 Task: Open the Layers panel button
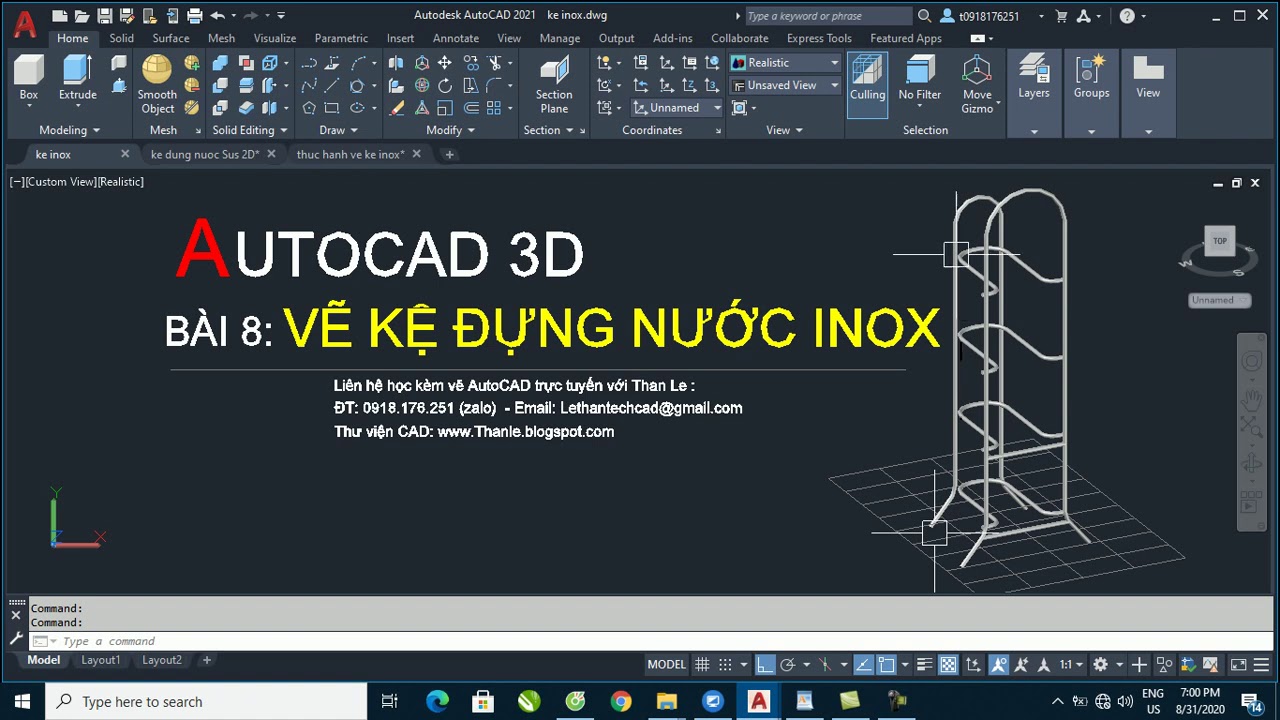point(1034,78)
